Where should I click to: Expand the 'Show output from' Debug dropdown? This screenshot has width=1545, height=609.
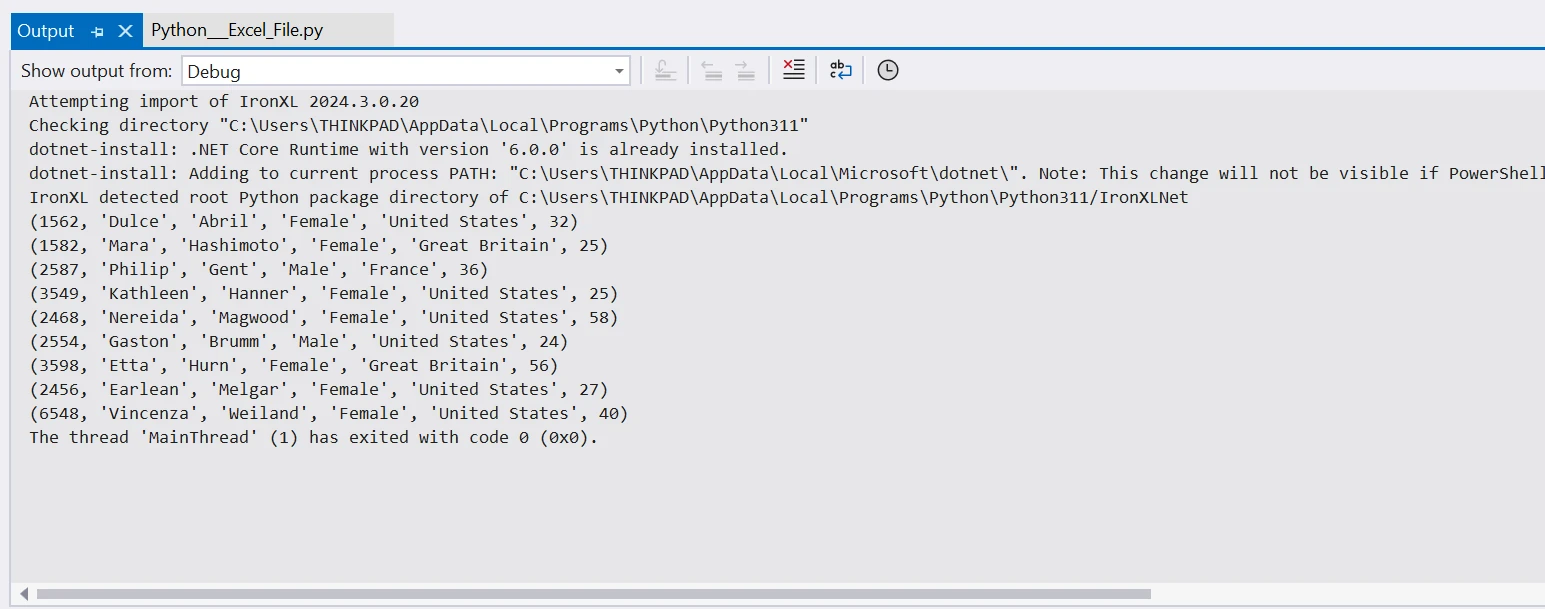(x=619, y=71)
